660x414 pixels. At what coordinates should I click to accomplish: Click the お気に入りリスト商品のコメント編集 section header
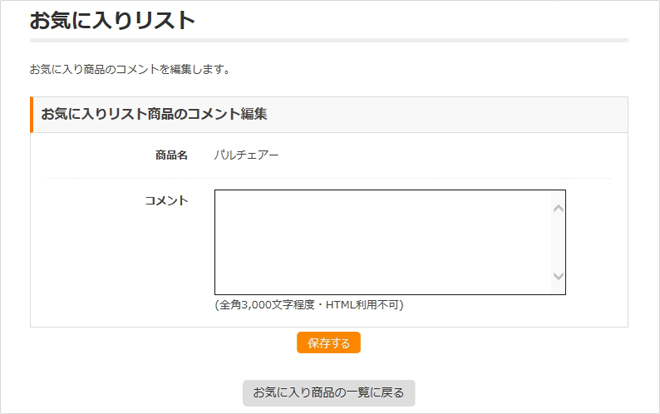[154, 114]
